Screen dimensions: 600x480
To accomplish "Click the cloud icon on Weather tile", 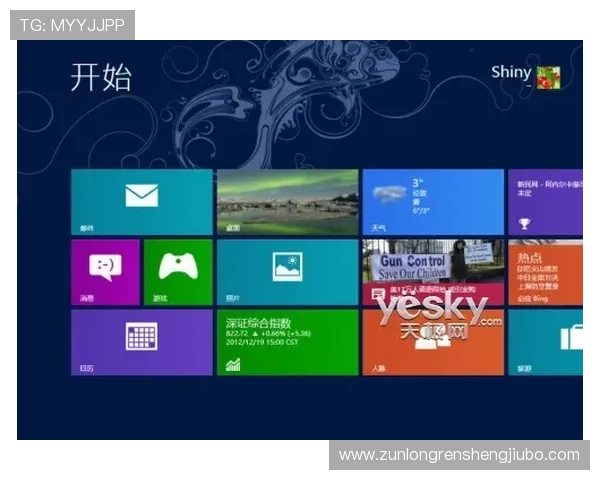I will coord(385,192).
